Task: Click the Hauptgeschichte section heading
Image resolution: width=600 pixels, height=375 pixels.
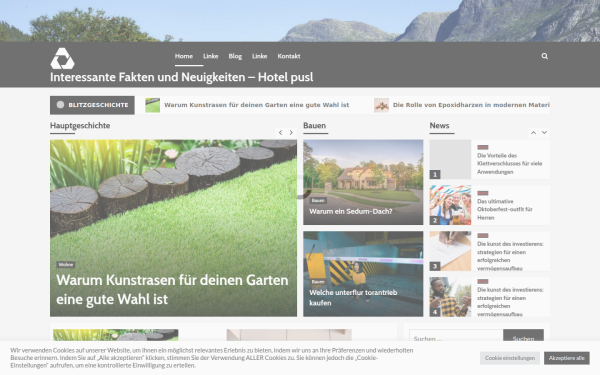Action: tap(80, 126)
